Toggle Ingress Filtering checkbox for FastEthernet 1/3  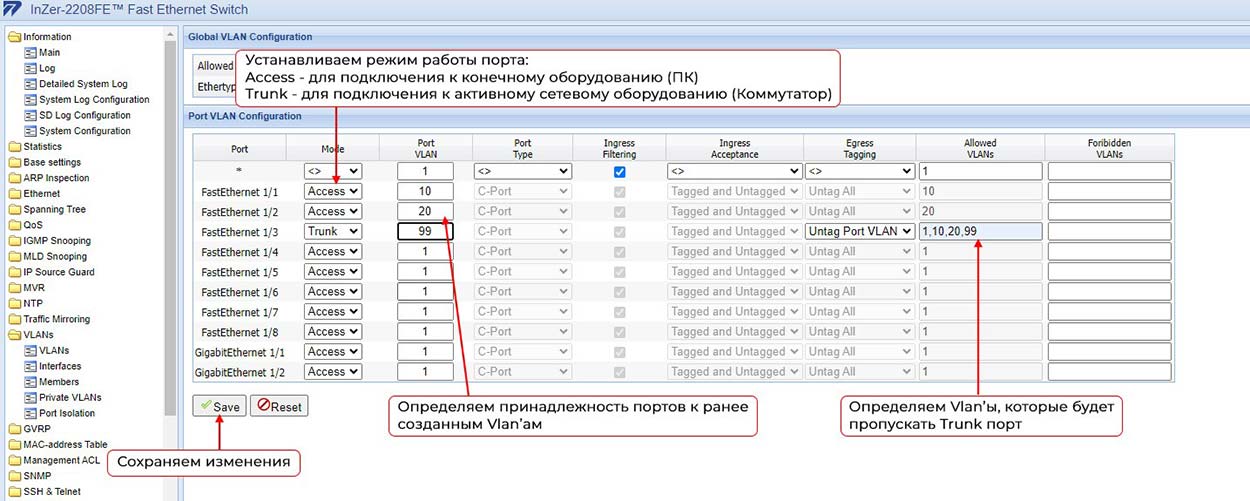[x=619, y=232]
